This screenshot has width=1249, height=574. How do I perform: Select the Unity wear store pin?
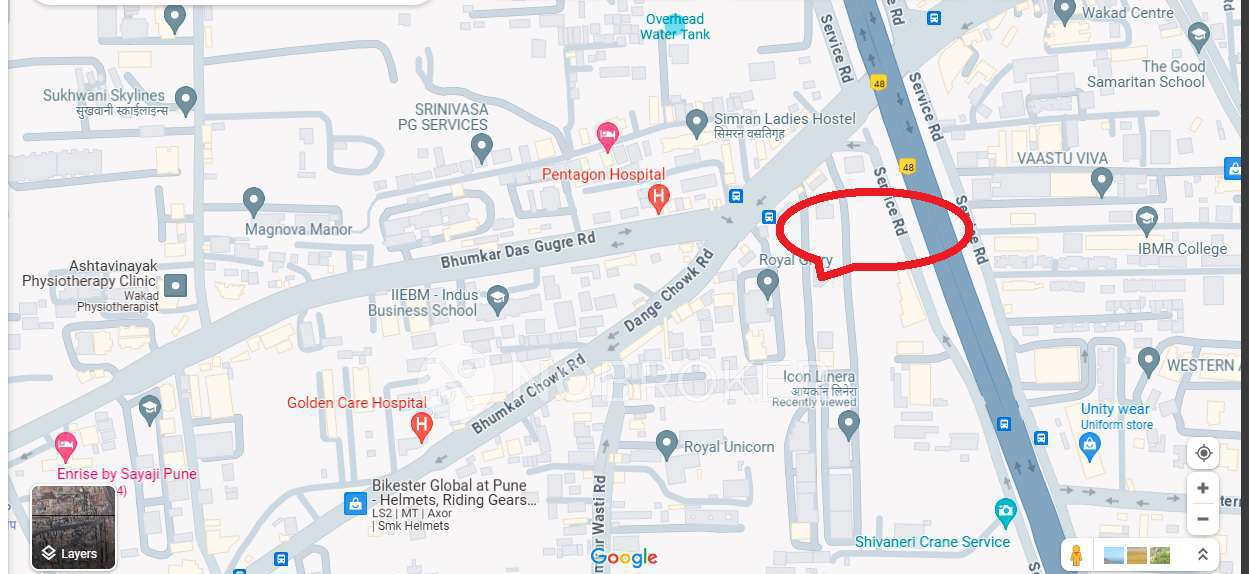coord(1090,446)
